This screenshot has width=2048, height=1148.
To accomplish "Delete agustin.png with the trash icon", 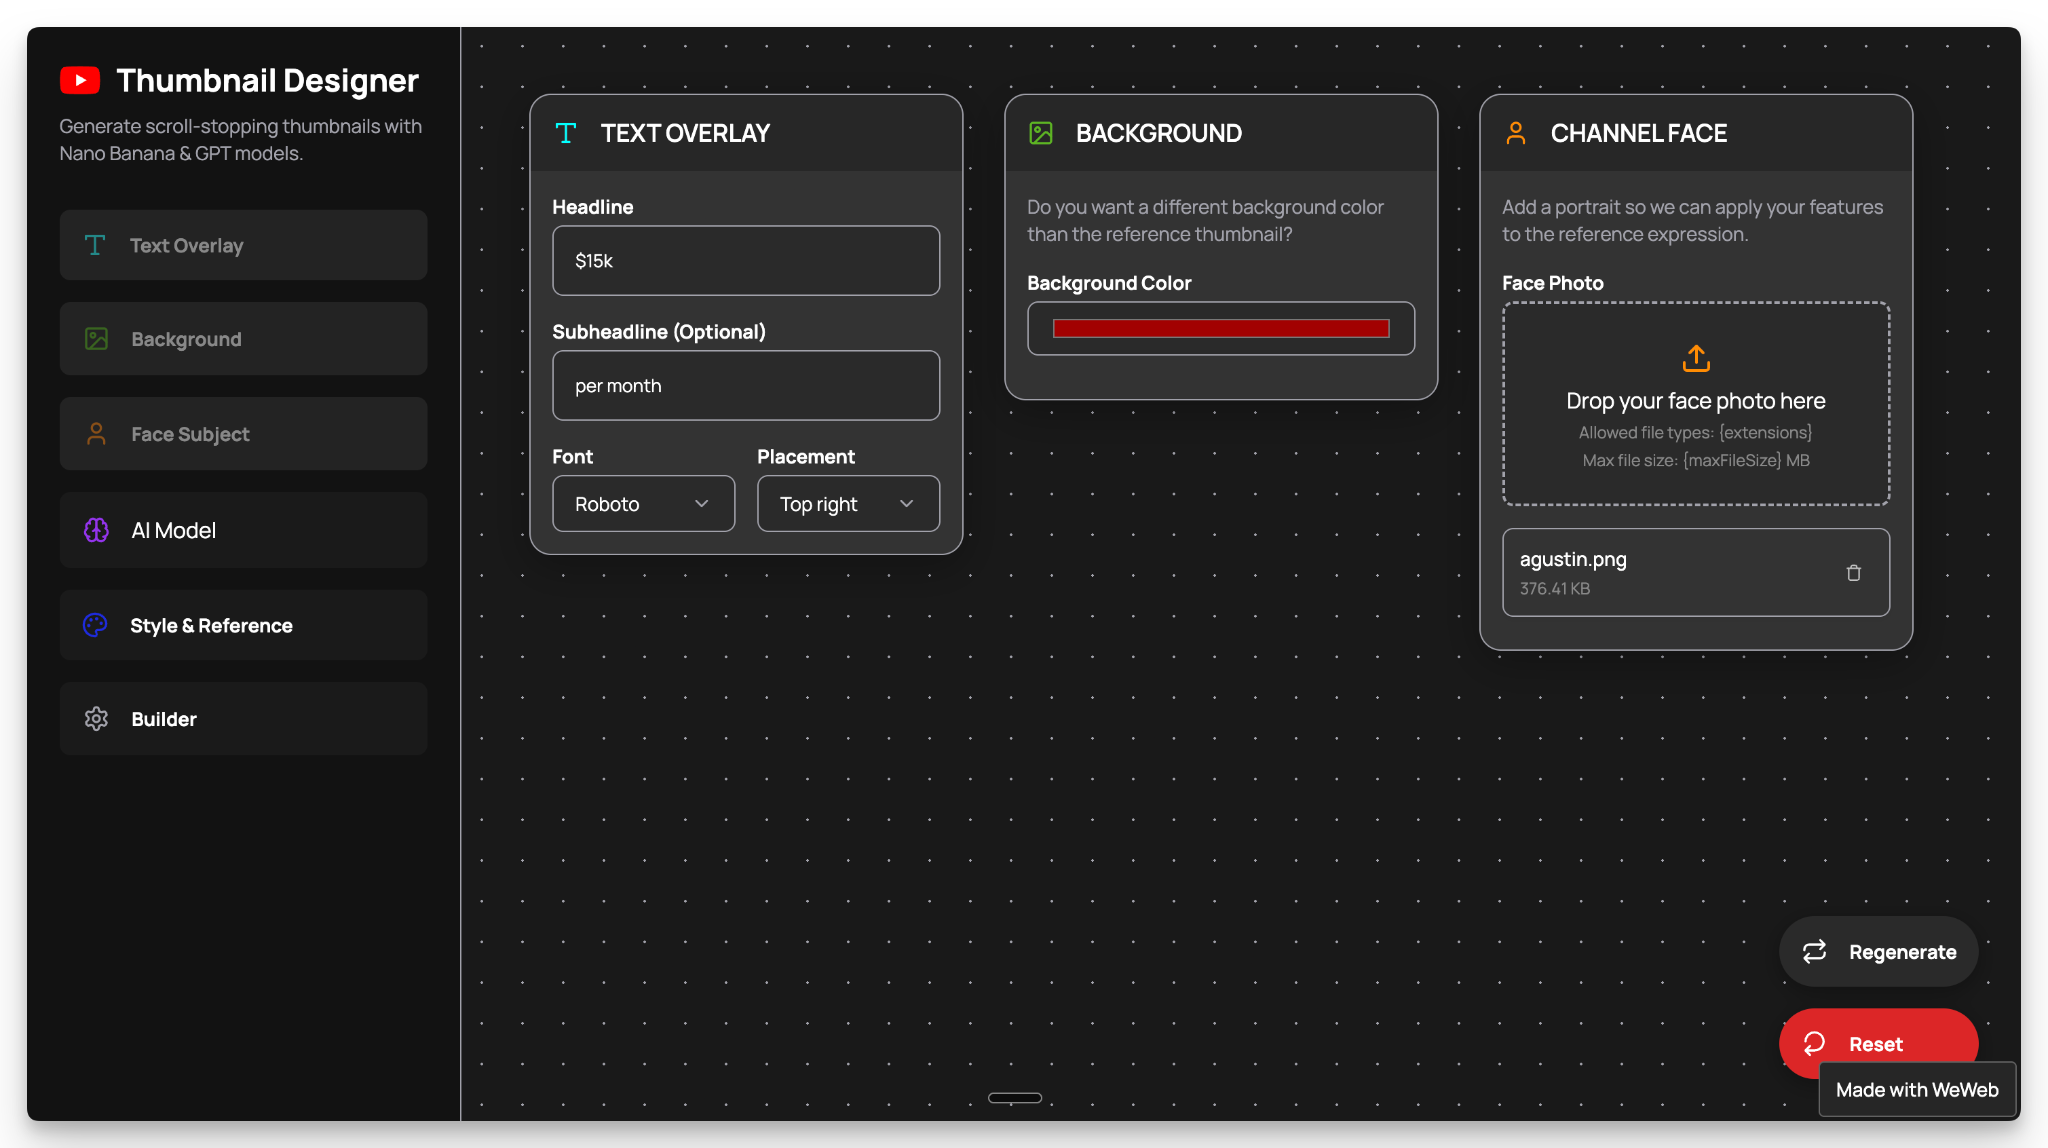I will pyautogui.click(x=1853, y=573).
